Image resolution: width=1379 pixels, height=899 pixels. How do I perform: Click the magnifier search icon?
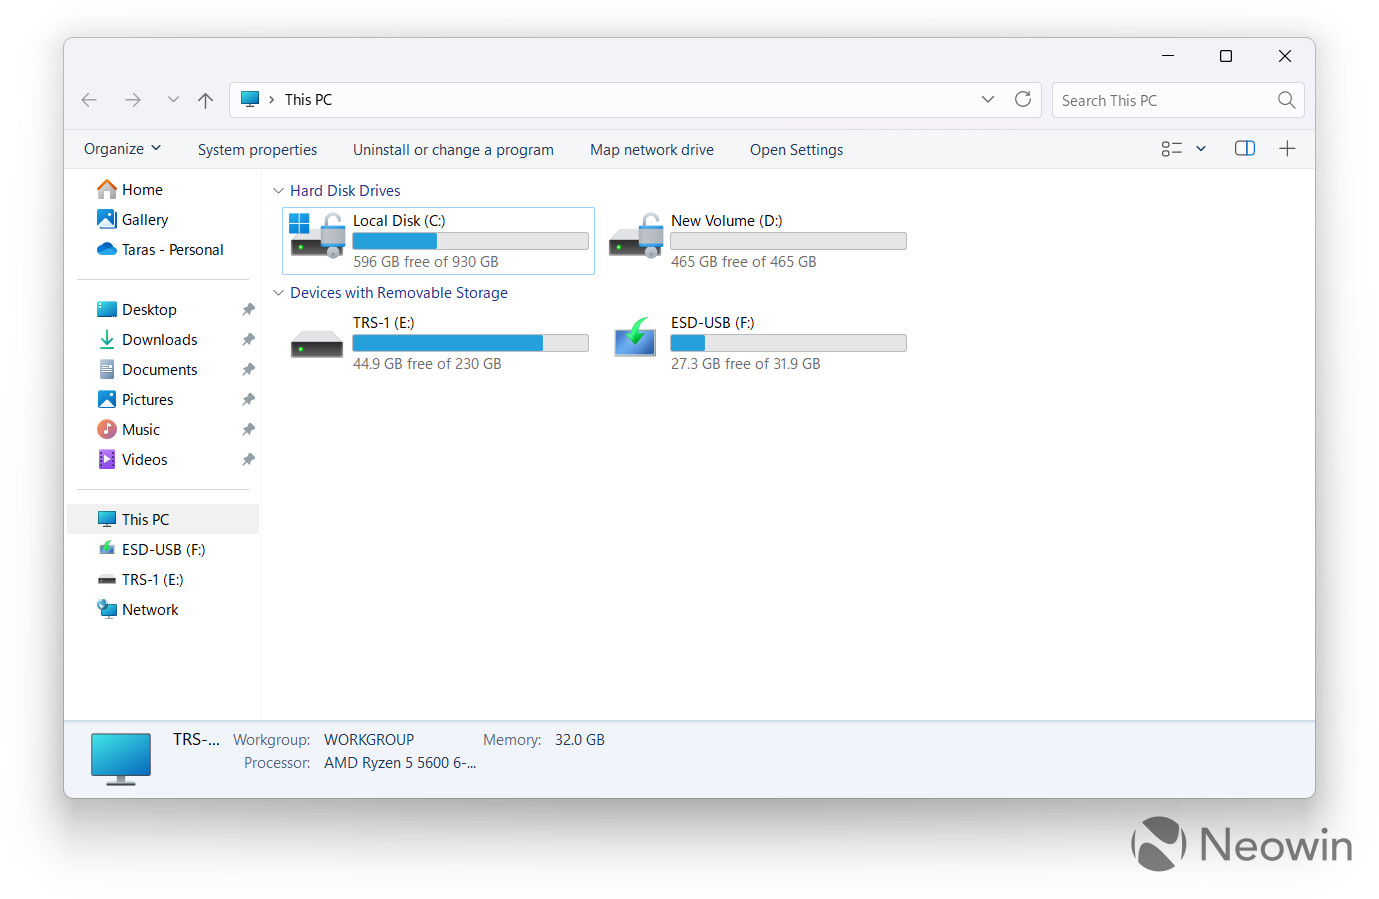(x=1287, y=100)
